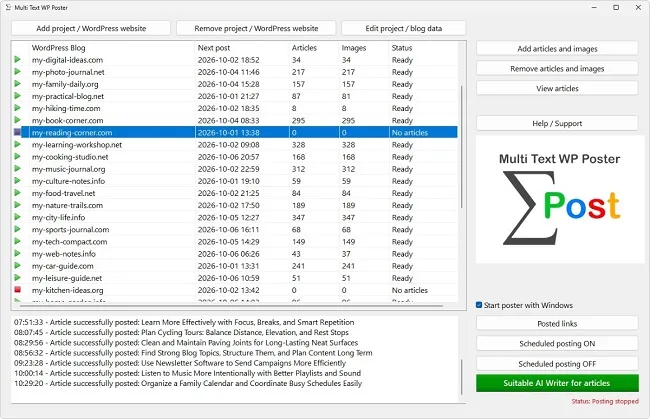Click log entry at 07:51:33

click(x=184, y=322)
